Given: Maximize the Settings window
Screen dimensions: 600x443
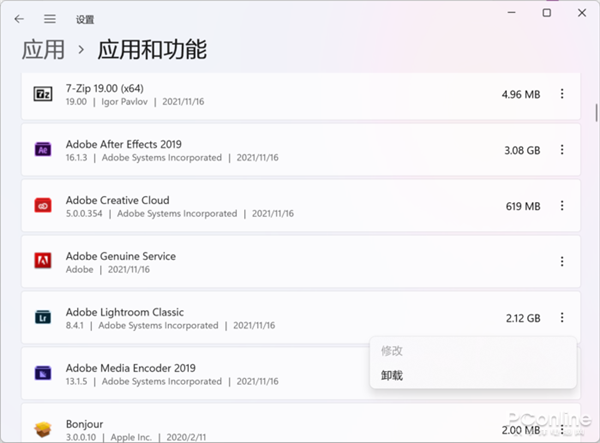Looking at the screenshot, I should 547,13.
